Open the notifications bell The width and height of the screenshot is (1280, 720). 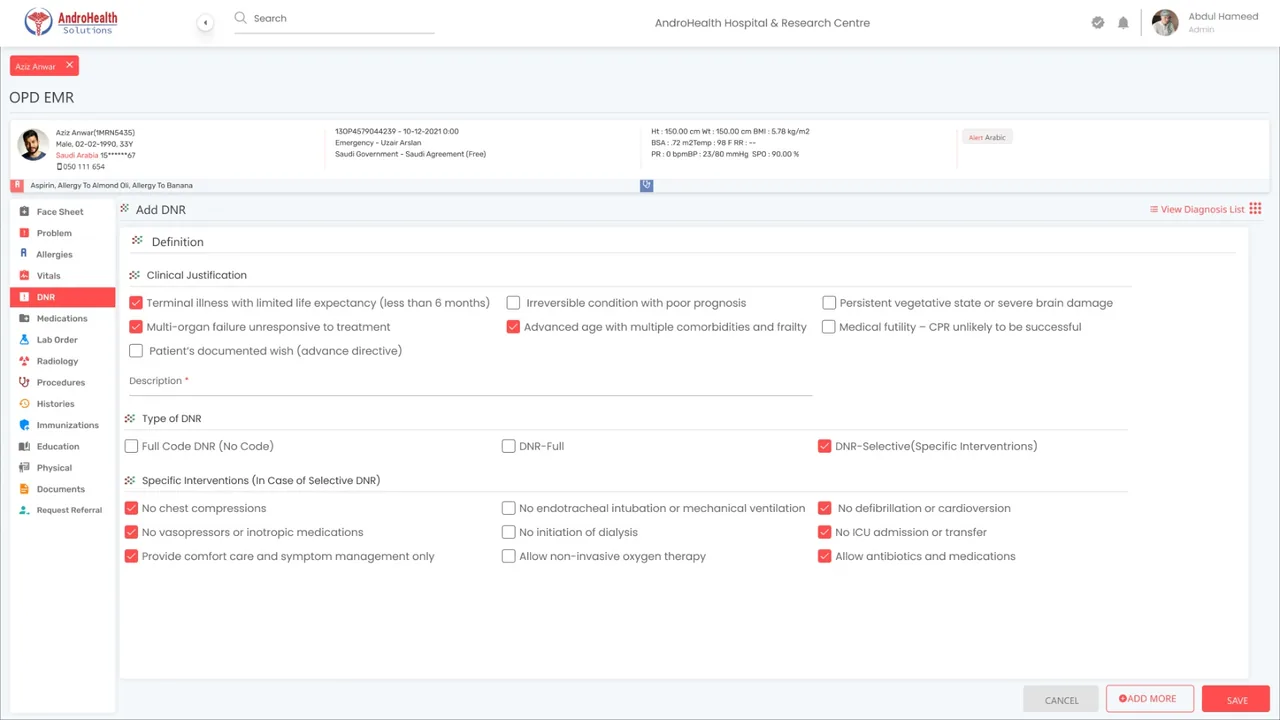click(x=1123, y=22)
